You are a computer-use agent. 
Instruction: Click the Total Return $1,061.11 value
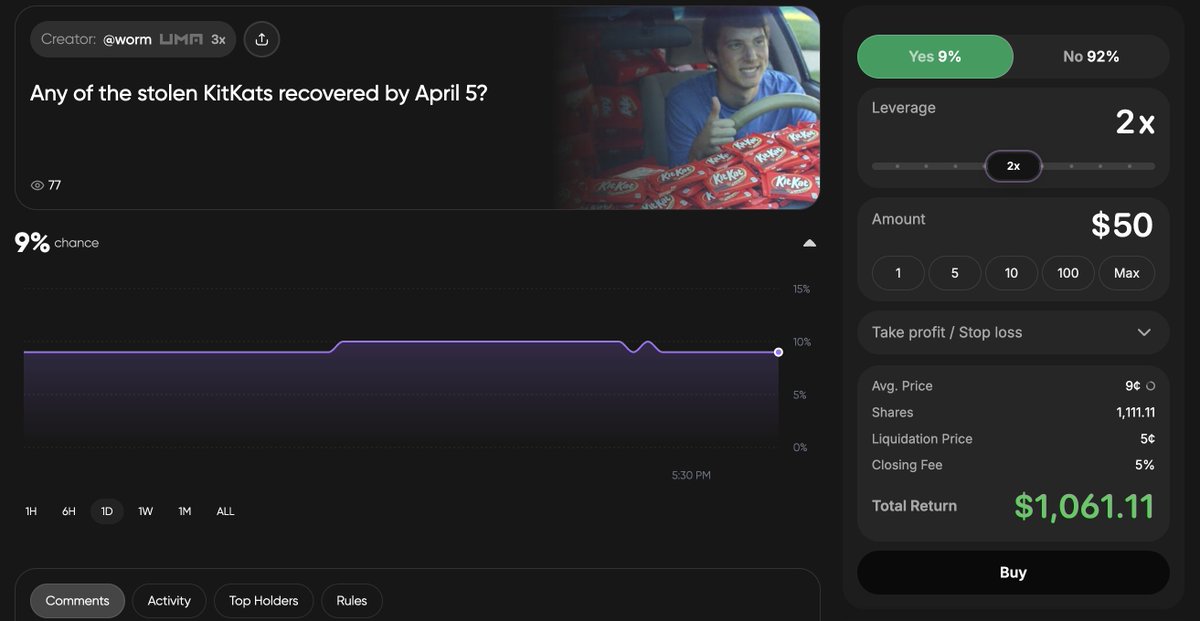pyautogui.click(x=1085, y=506)
